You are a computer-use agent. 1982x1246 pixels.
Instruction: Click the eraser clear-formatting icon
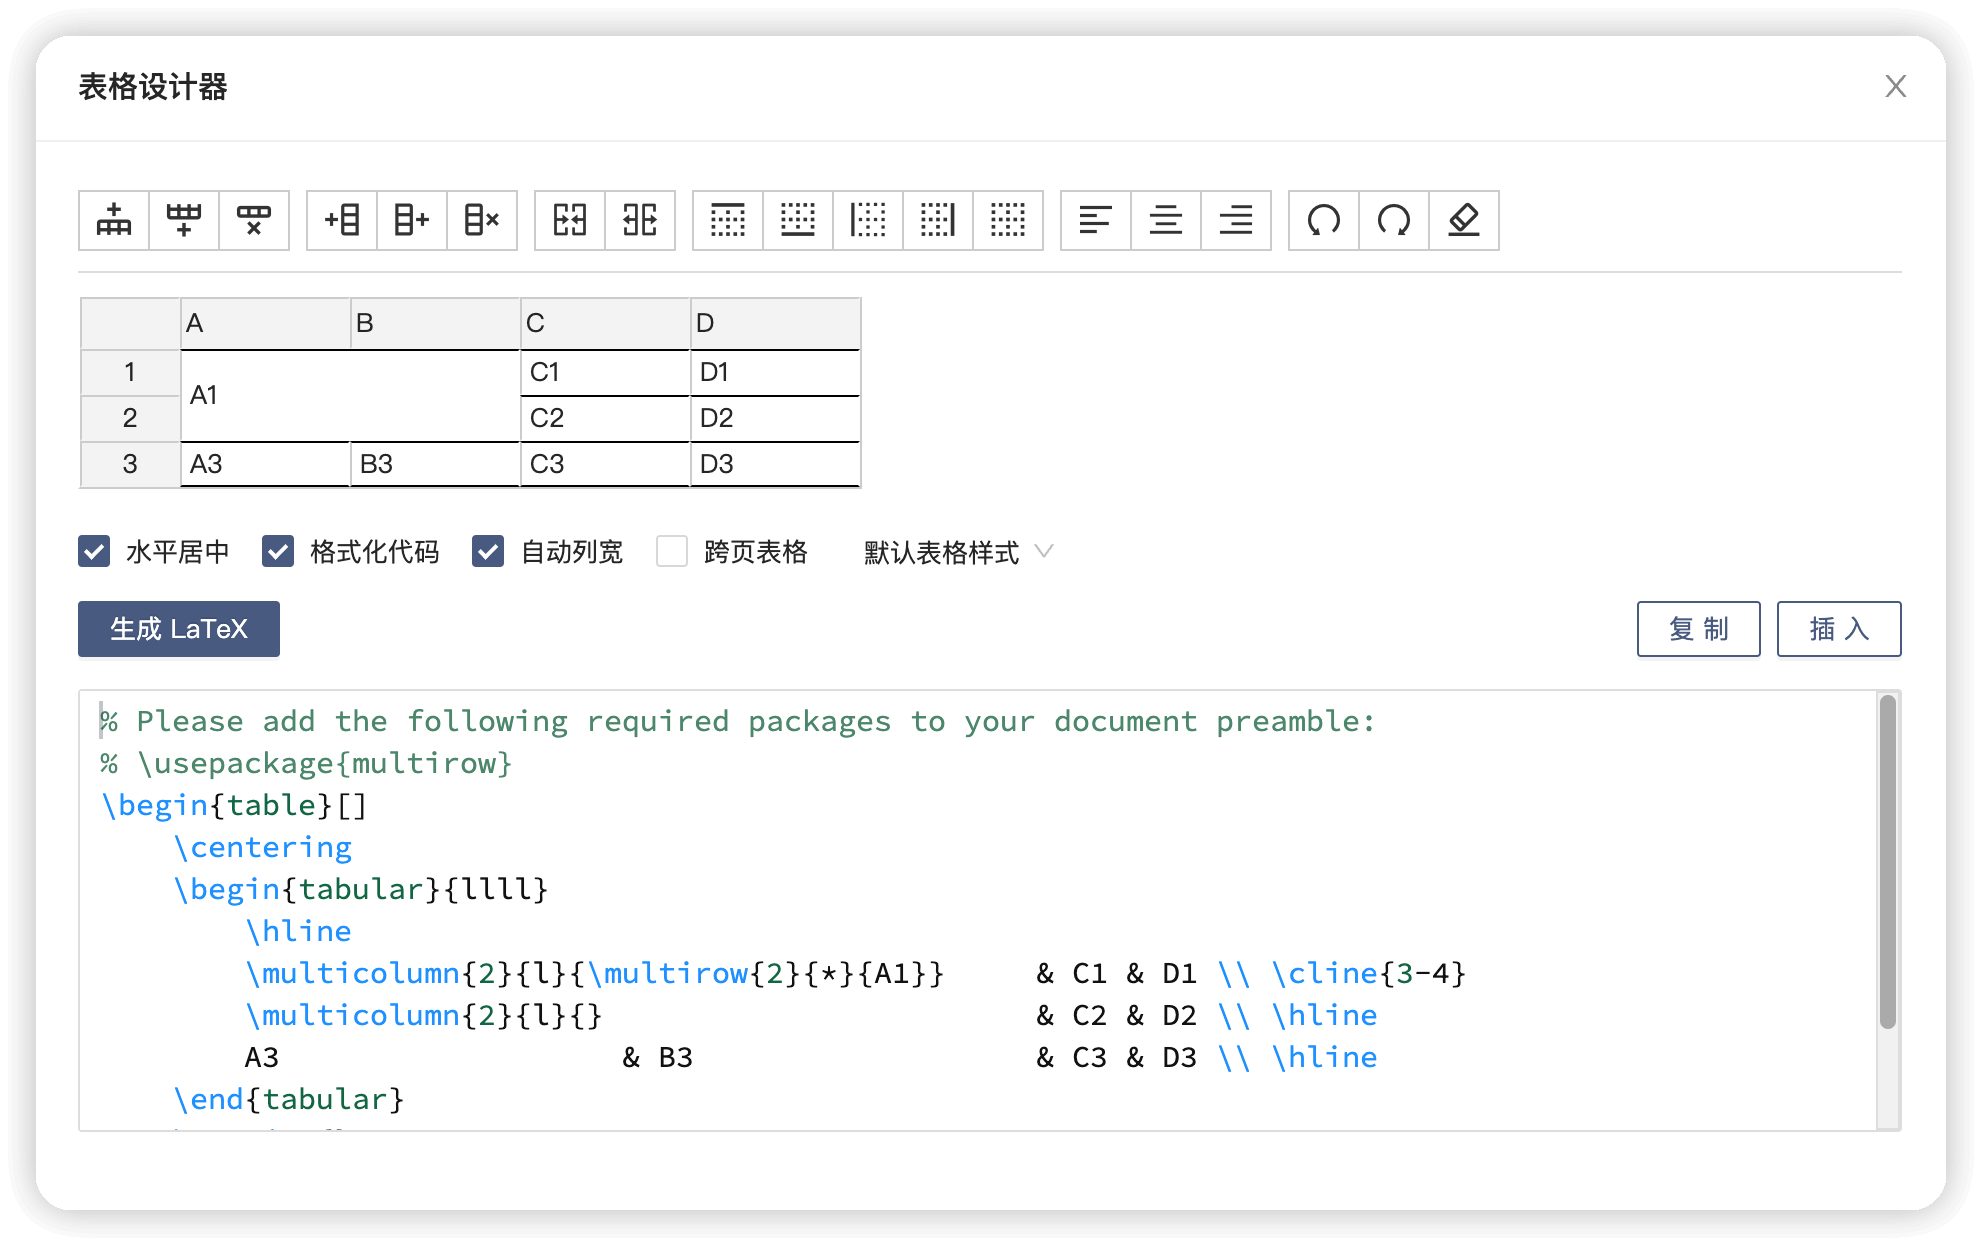1464,220
